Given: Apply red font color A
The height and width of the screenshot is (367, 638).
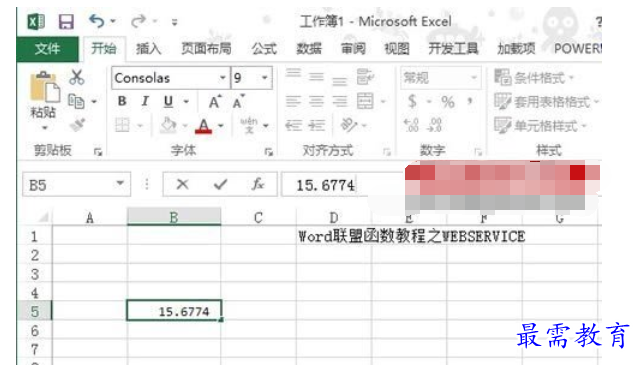Looking at the screenshot, I should [203, 126].
